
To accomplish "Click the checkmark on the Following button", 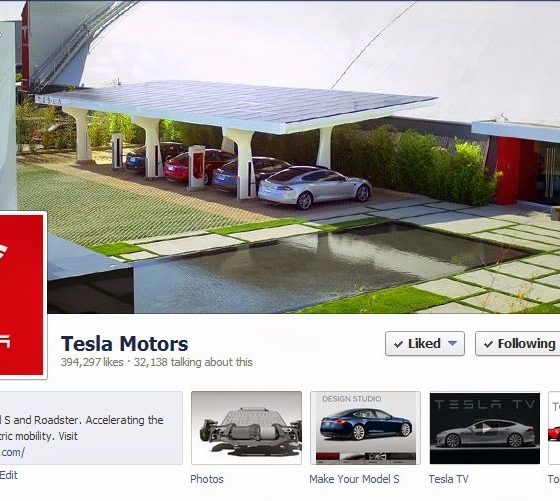I will pos(488,344).
